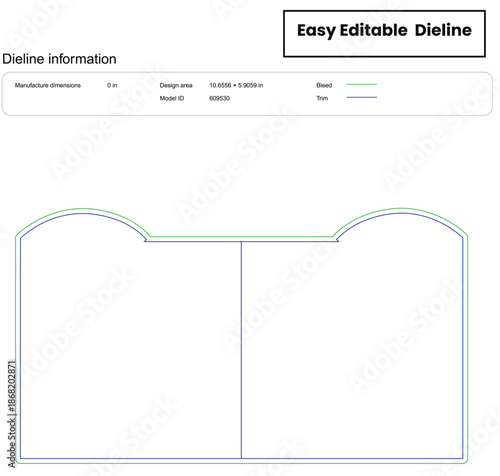
Task: Pick the green Bleed line sample
Action: coord(362,84)
